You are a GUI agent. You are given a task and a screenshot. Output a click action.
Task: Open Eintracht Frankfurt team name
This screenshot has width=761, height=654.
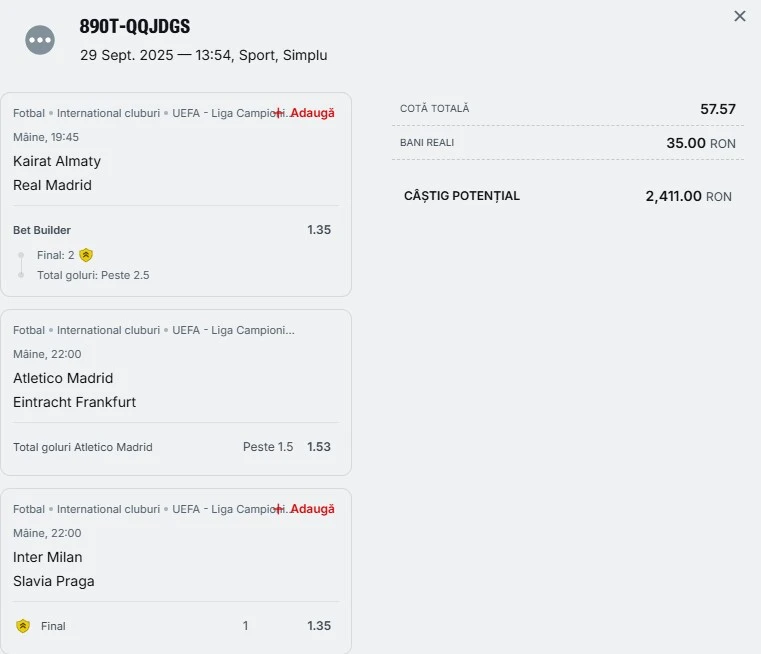coord(75,402)
